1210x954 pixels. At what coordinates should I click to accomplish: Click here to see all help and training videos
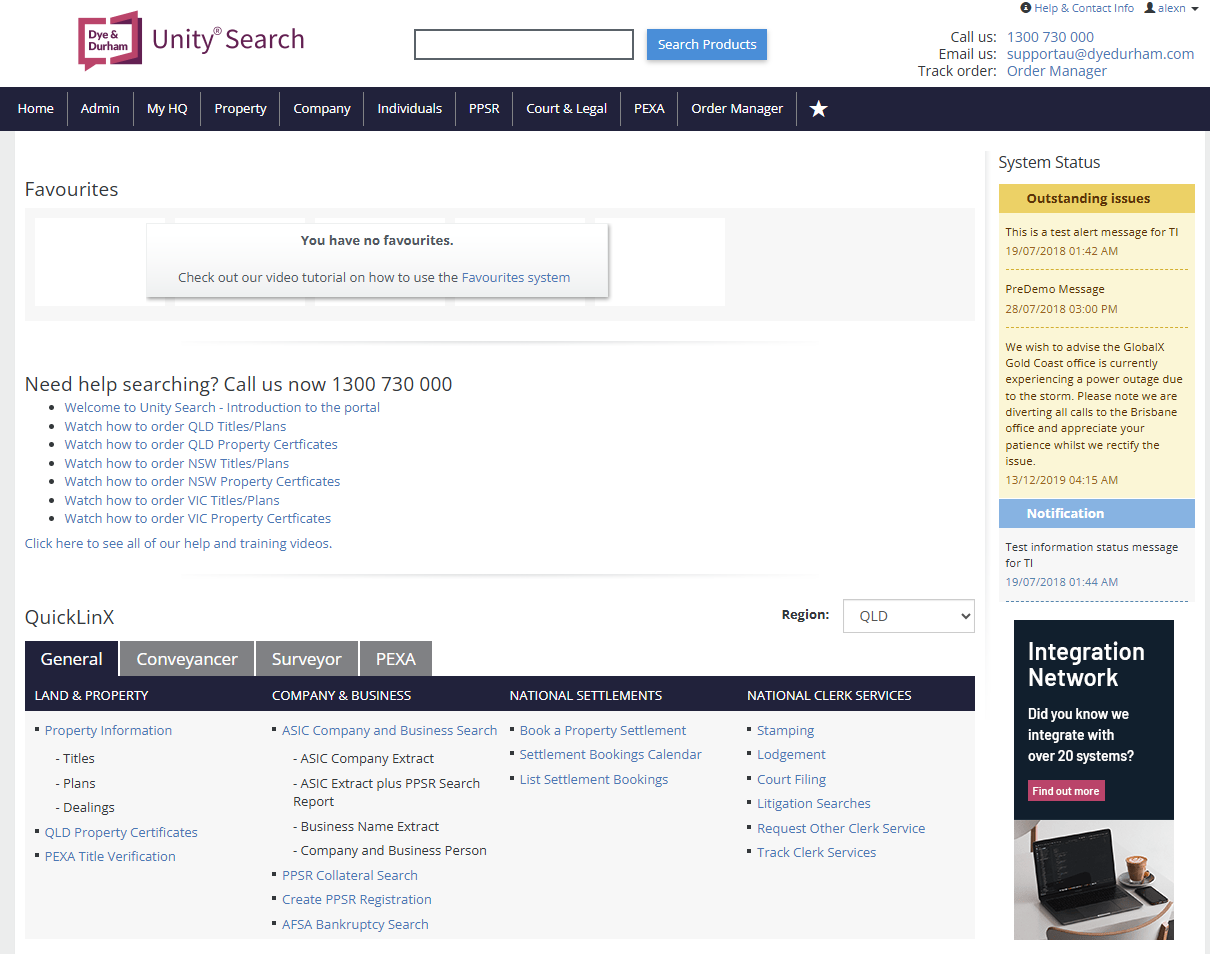tap(178, 543)
